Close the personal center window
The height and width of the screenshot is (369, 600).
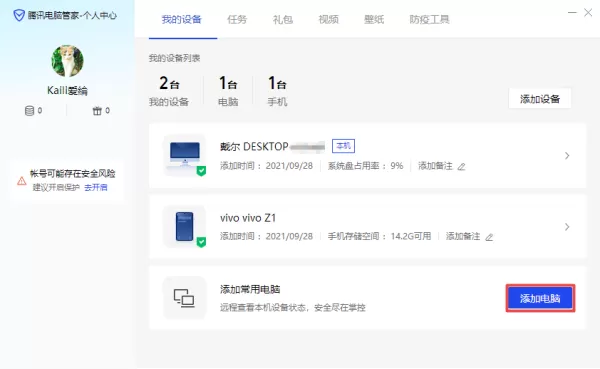[x=588, y=13]
